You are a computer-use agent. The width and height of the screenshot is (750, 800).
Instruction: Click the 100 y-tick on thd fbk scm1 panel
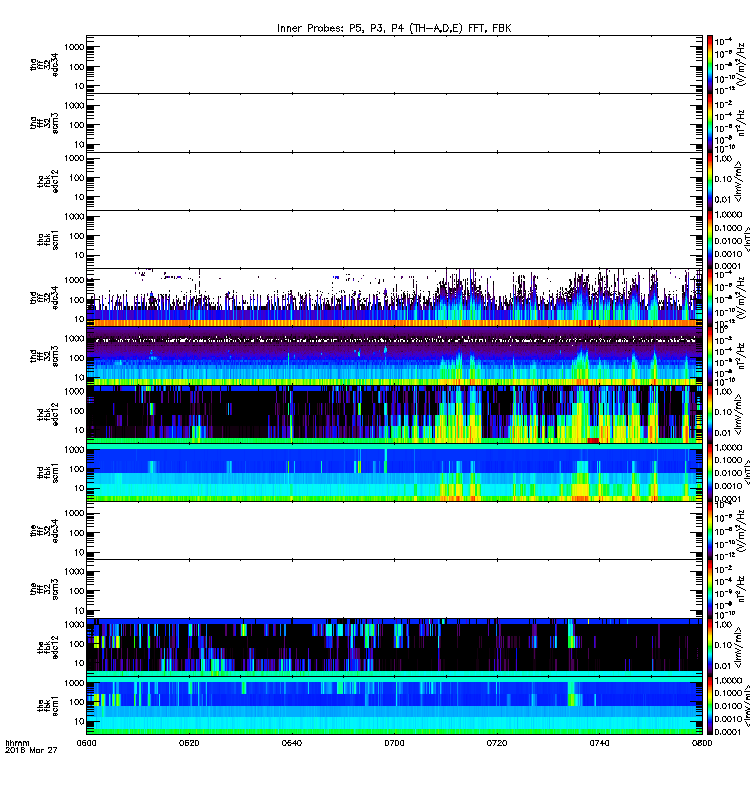pos(77,469)
